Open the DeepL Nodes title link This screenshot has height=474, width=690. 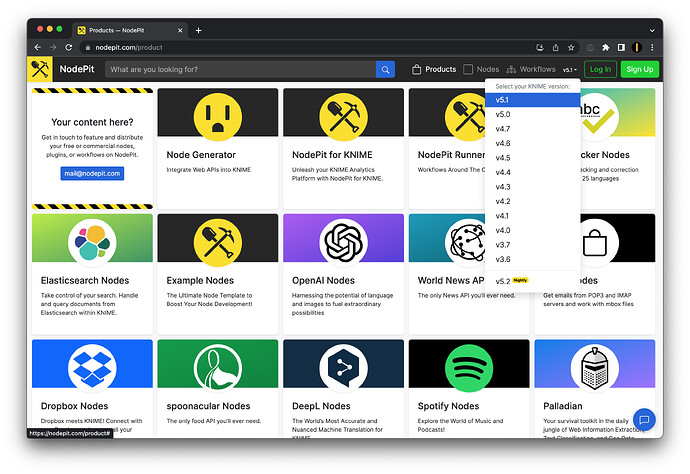tap(321, 406)
